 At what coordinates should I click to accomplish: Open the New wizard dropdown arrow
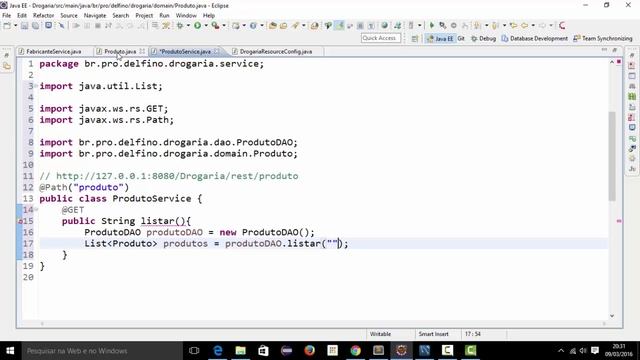click(x=16, y=26)
